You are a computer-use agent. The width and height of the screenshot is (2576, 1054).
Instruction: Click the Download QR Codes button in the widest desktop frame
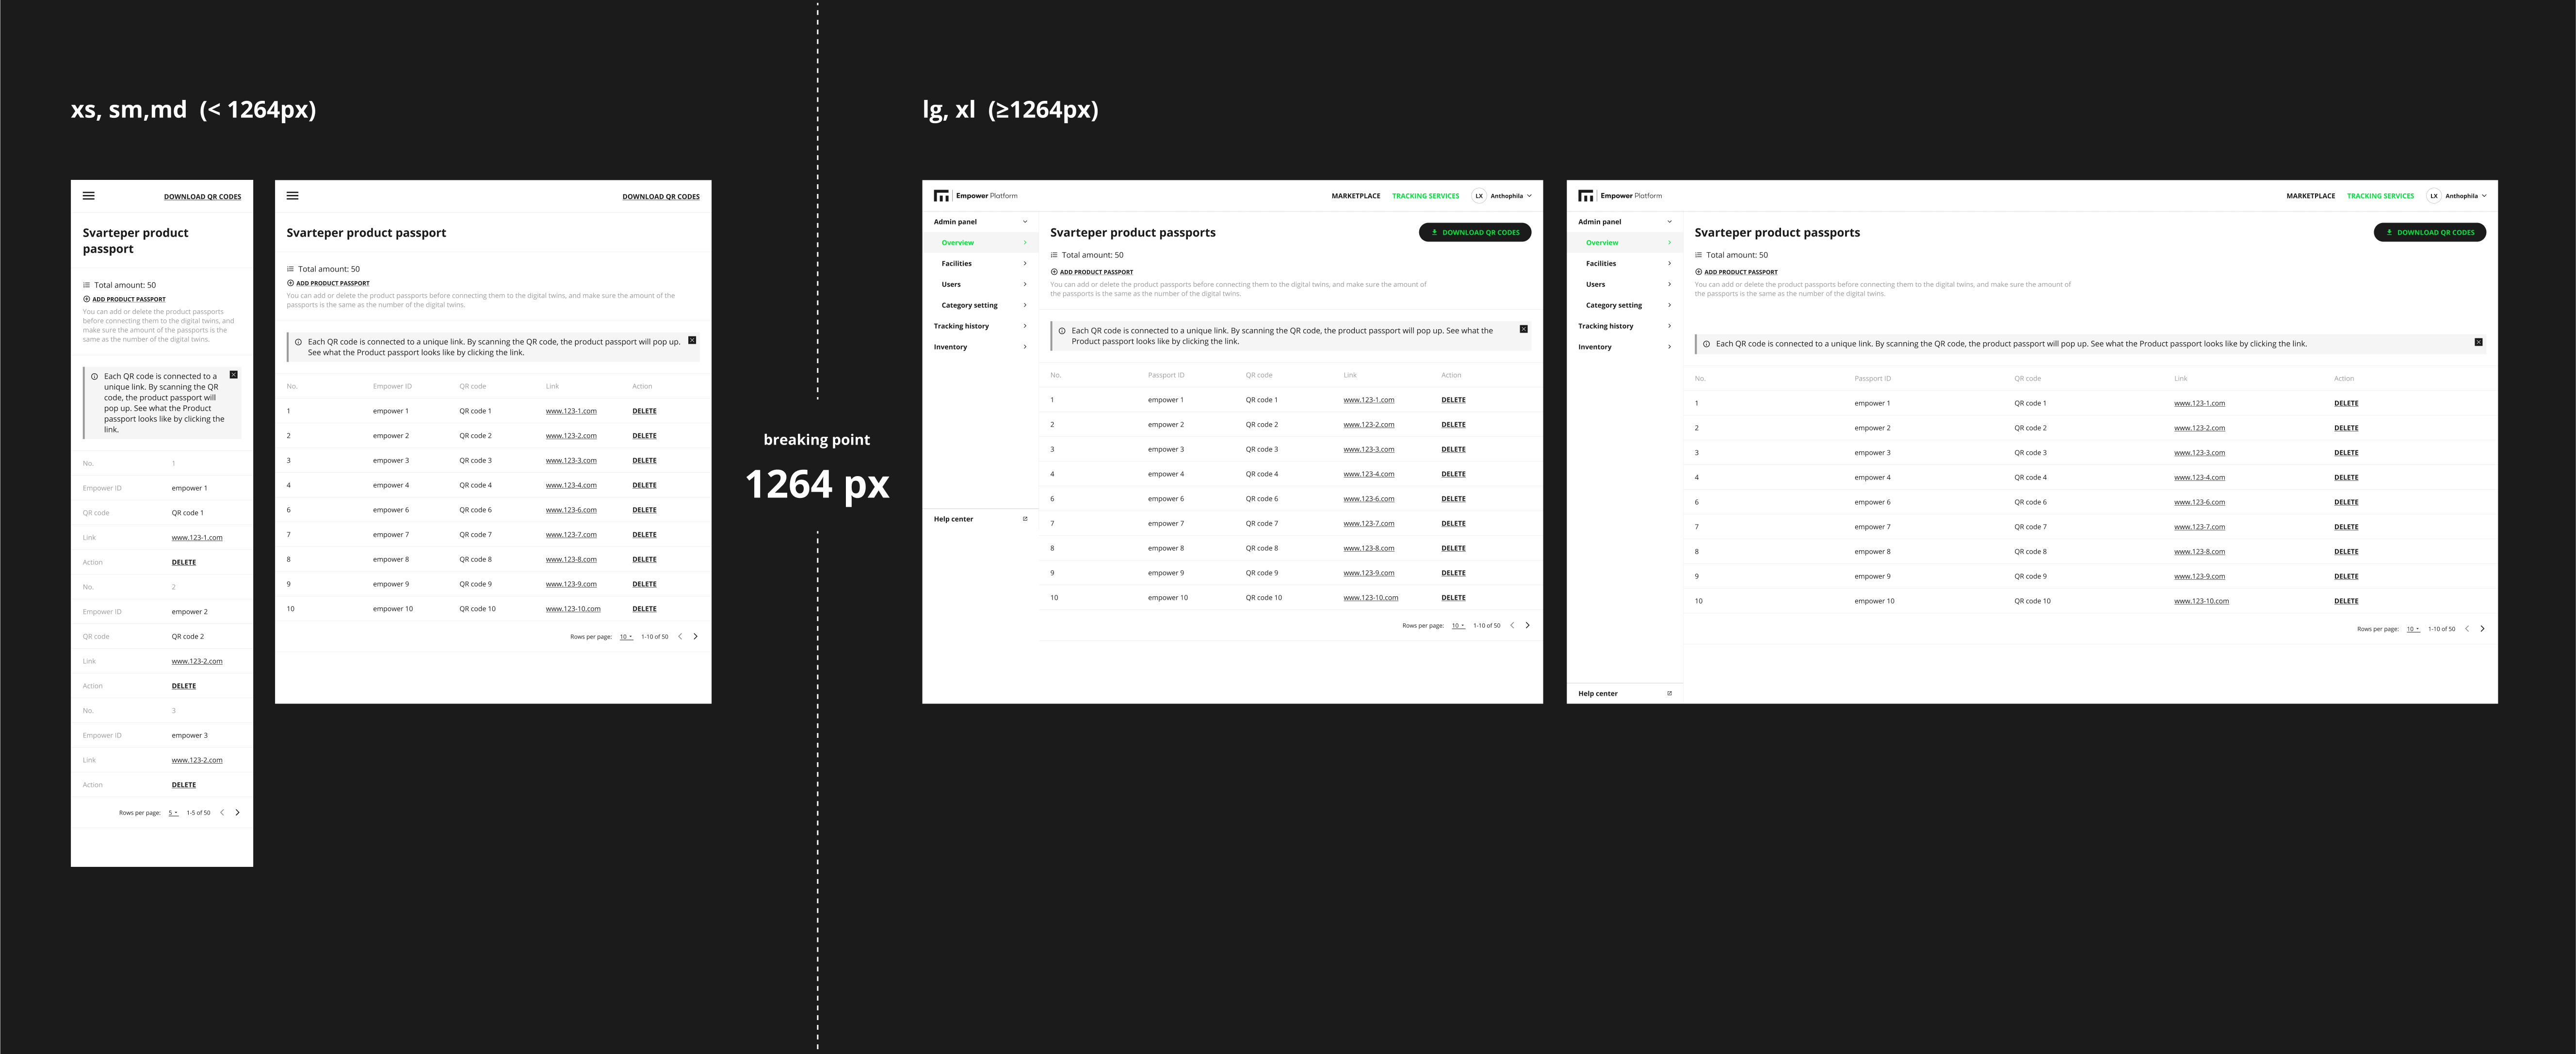(2430, 232)
